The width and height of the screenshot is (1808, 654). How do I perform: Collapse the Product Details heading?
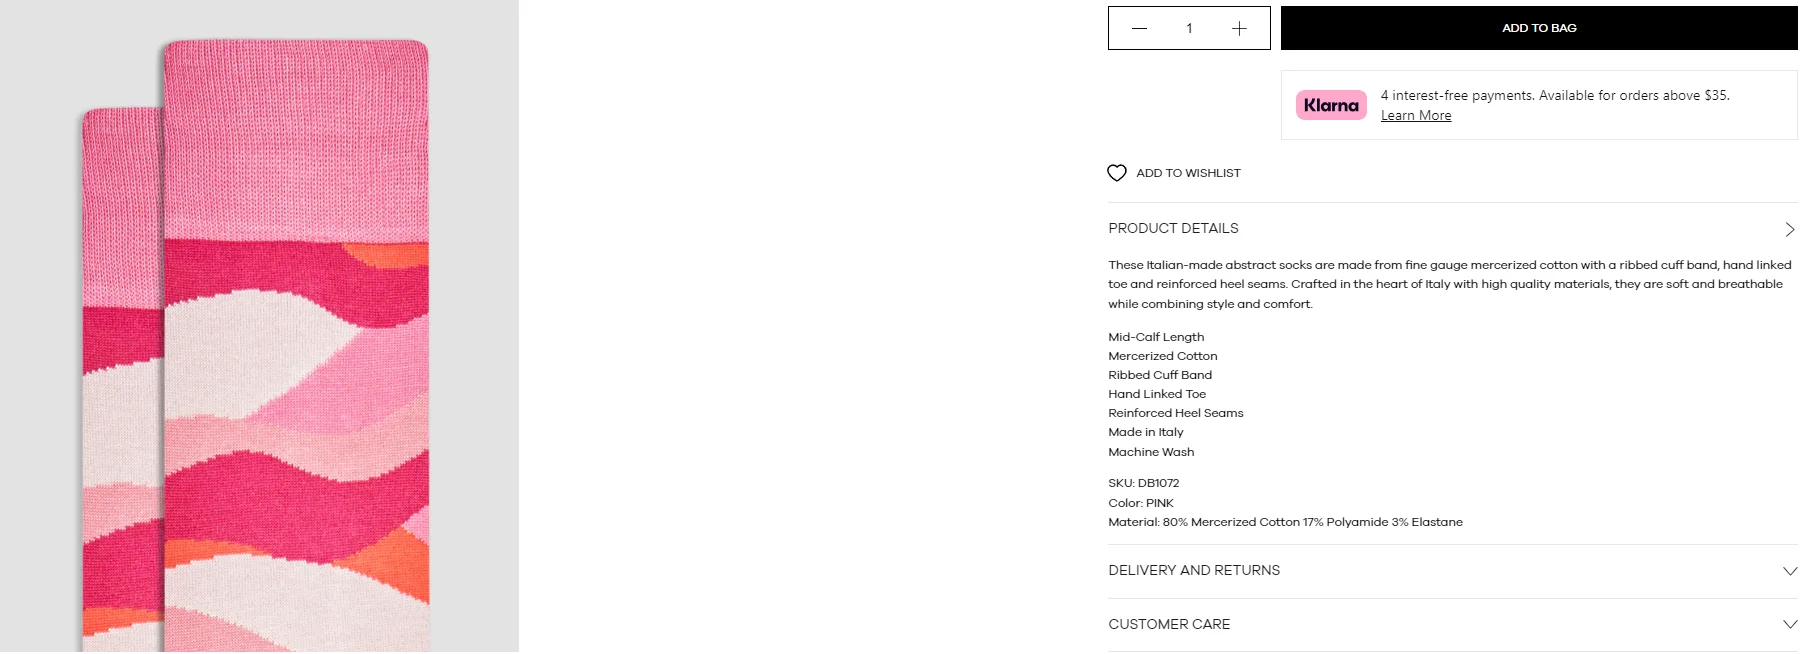click(1173, 228)
